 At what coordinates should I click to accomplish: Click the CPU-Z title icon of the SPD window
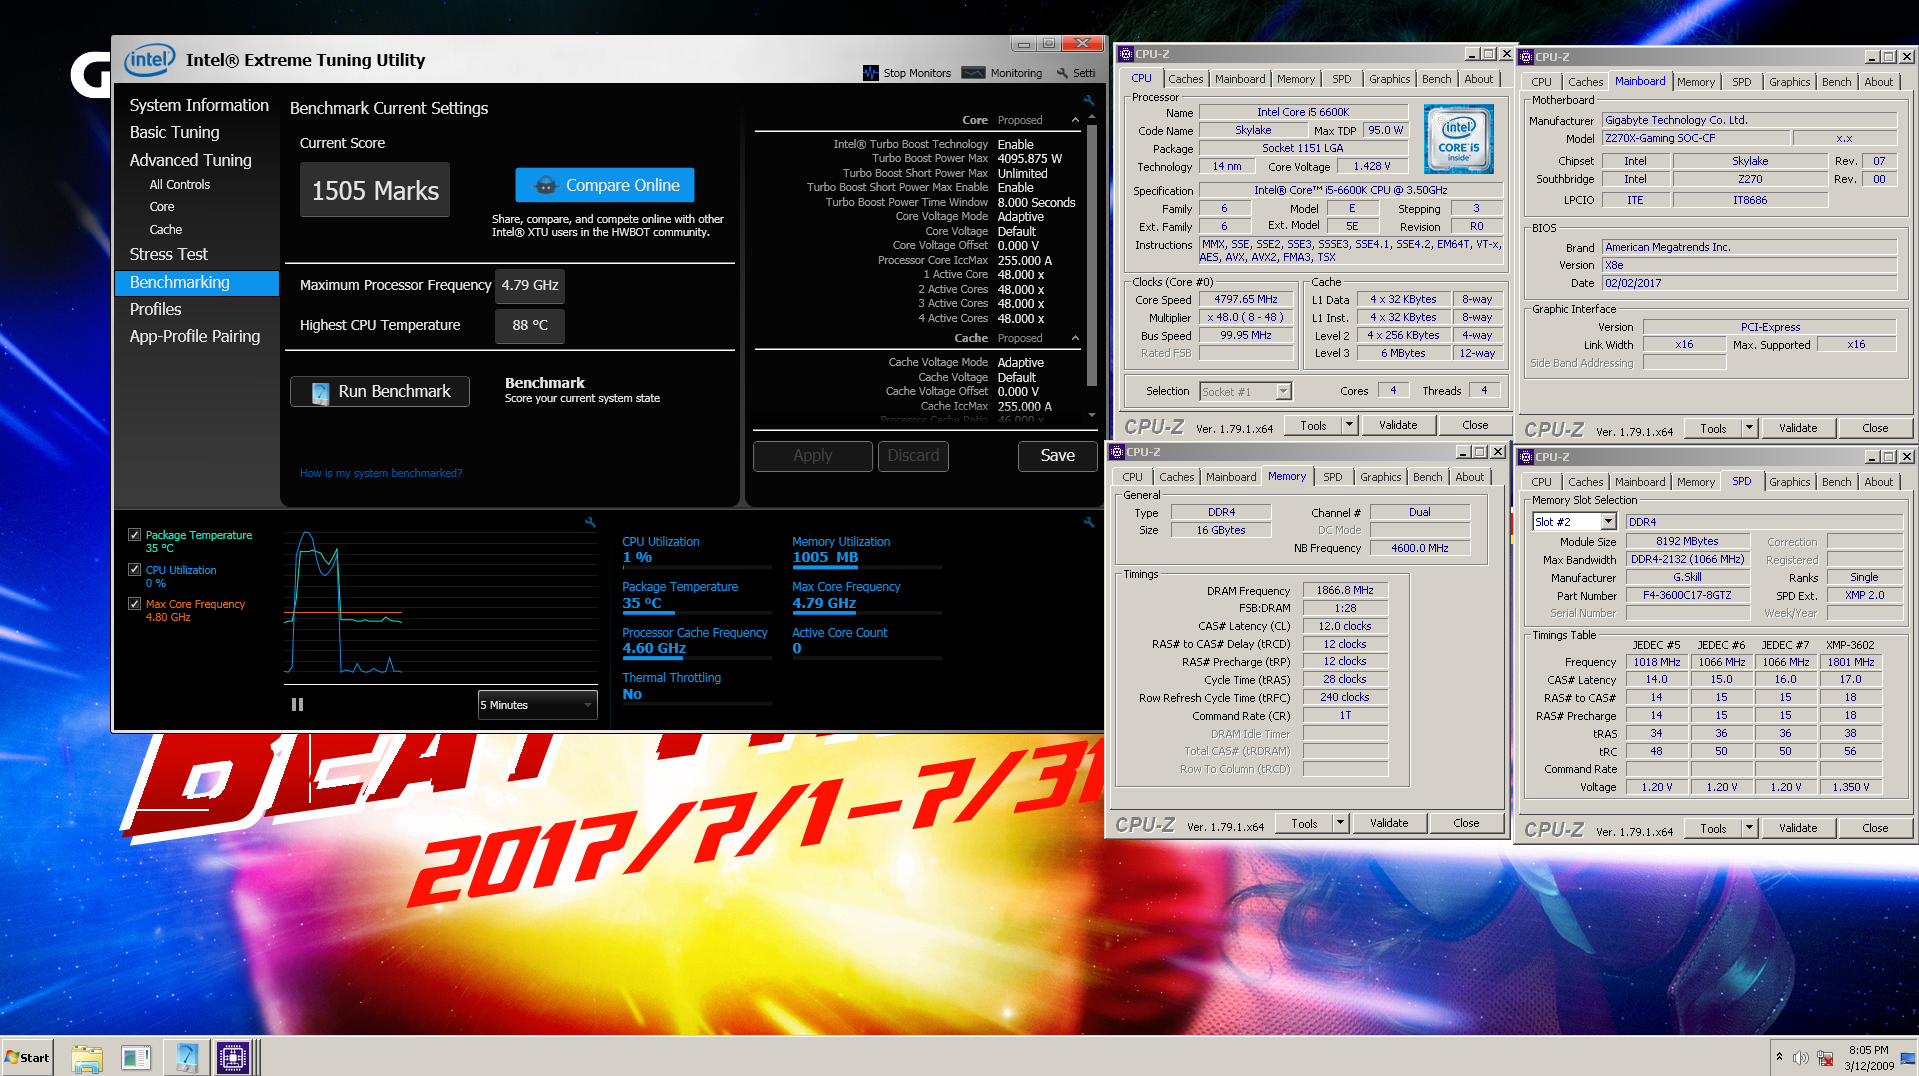click(1526, 457)
